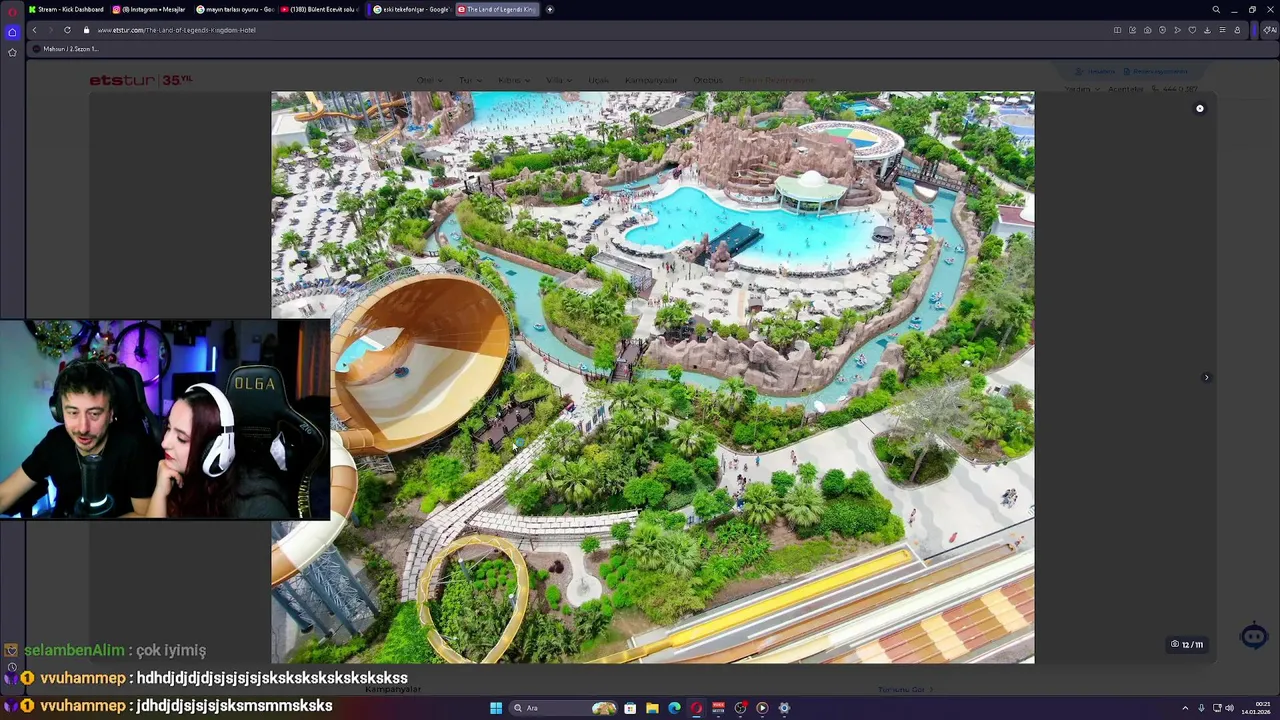Open Microsoft Store from the taskbar
This screenshot has width=1280, height=720.
(630, 708)
